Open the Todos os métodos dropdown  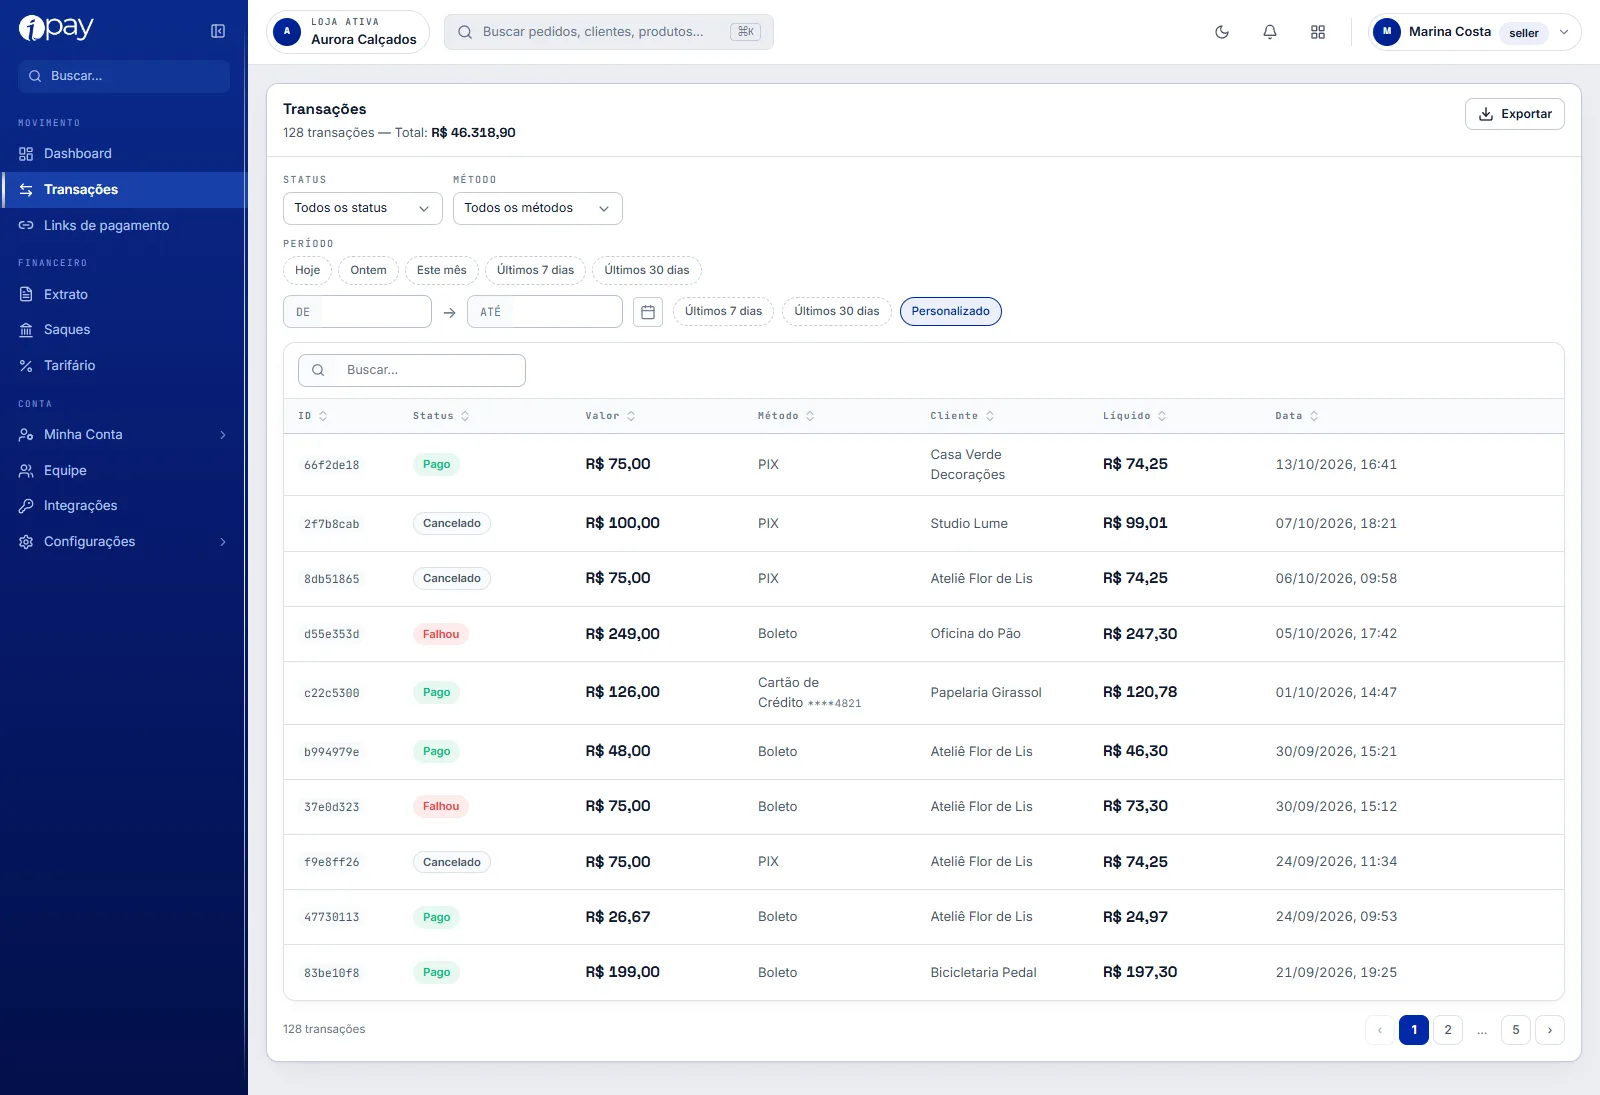click(538, 208)
